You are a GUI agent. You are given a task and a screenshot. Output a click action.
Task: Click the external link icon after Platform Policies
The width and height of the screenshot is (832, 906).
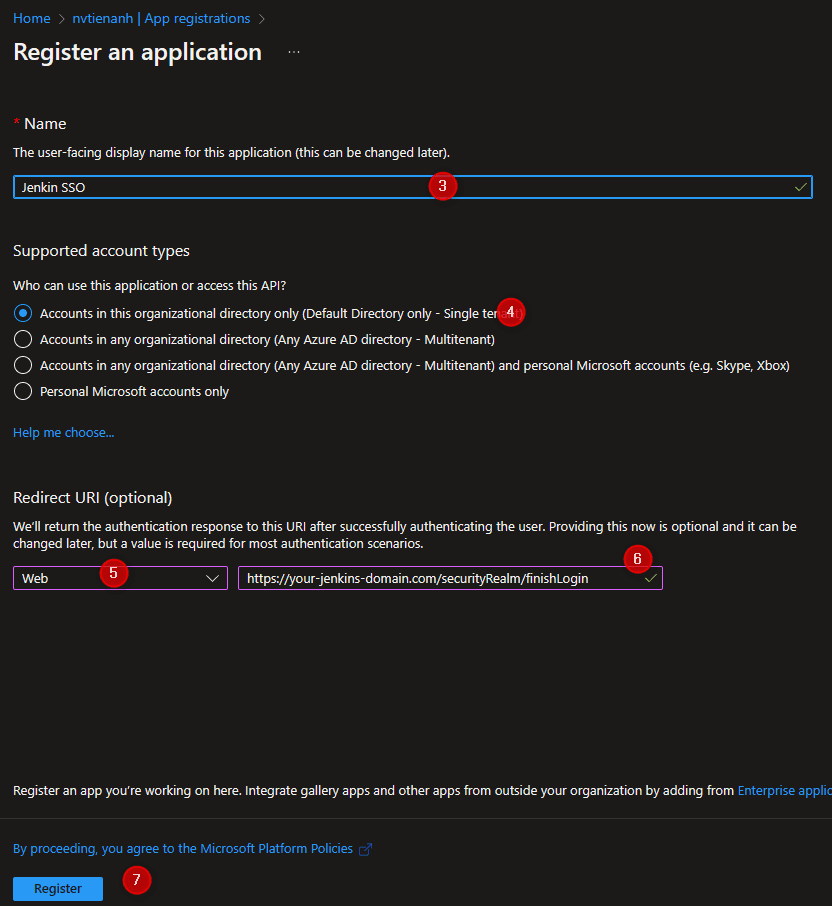tap(365, 849)
